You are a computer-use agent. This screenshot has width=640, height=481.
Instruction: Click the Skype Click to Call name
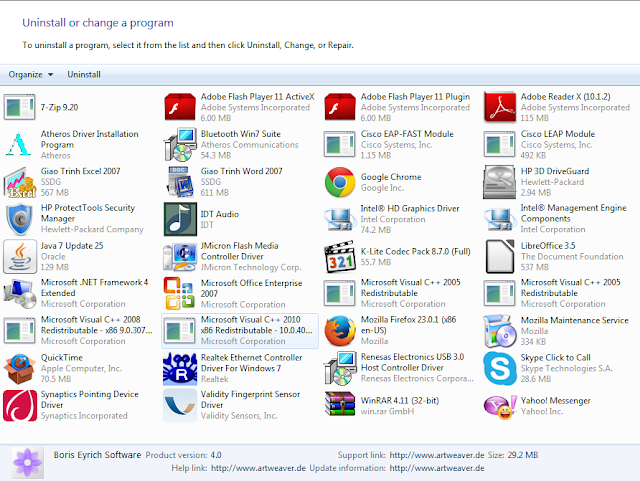(556, 357)
